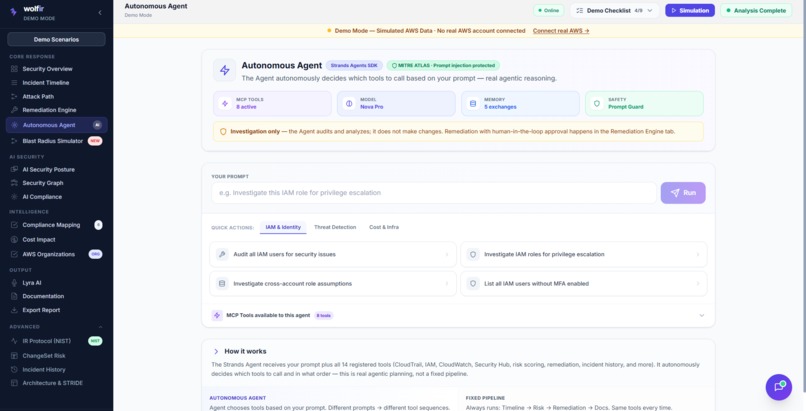Collapse the Advanced section chevron
Viewport: 806px width, 411px height.
[100, 327]
